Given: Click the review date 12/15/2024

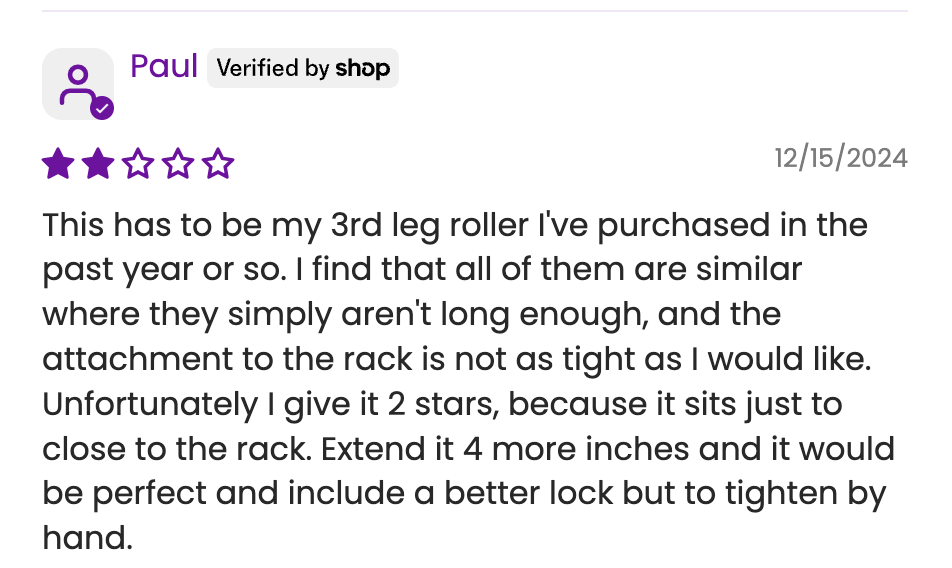Looking at the screenshot, I should (x=841, y=158).
